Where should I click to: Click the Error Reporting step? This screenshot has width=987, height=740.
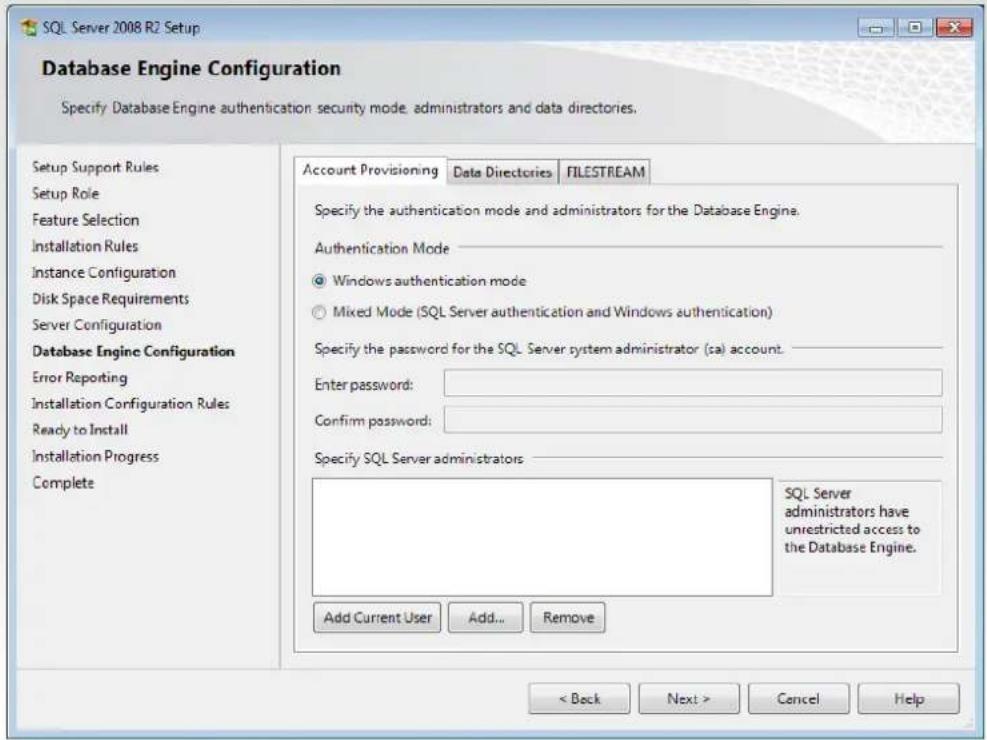pyautogui.click(x=80, y=378)
